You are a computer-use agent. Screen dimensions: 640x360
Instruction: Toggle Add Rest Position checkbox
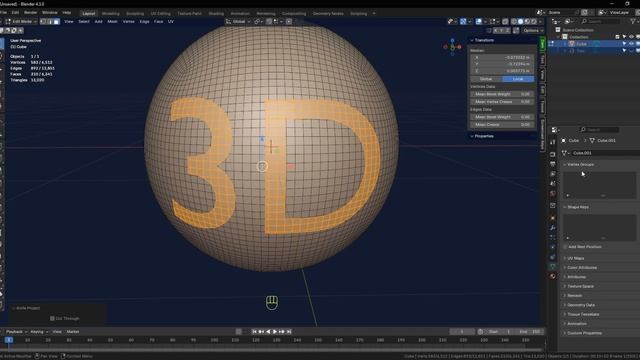coord(565,247)
